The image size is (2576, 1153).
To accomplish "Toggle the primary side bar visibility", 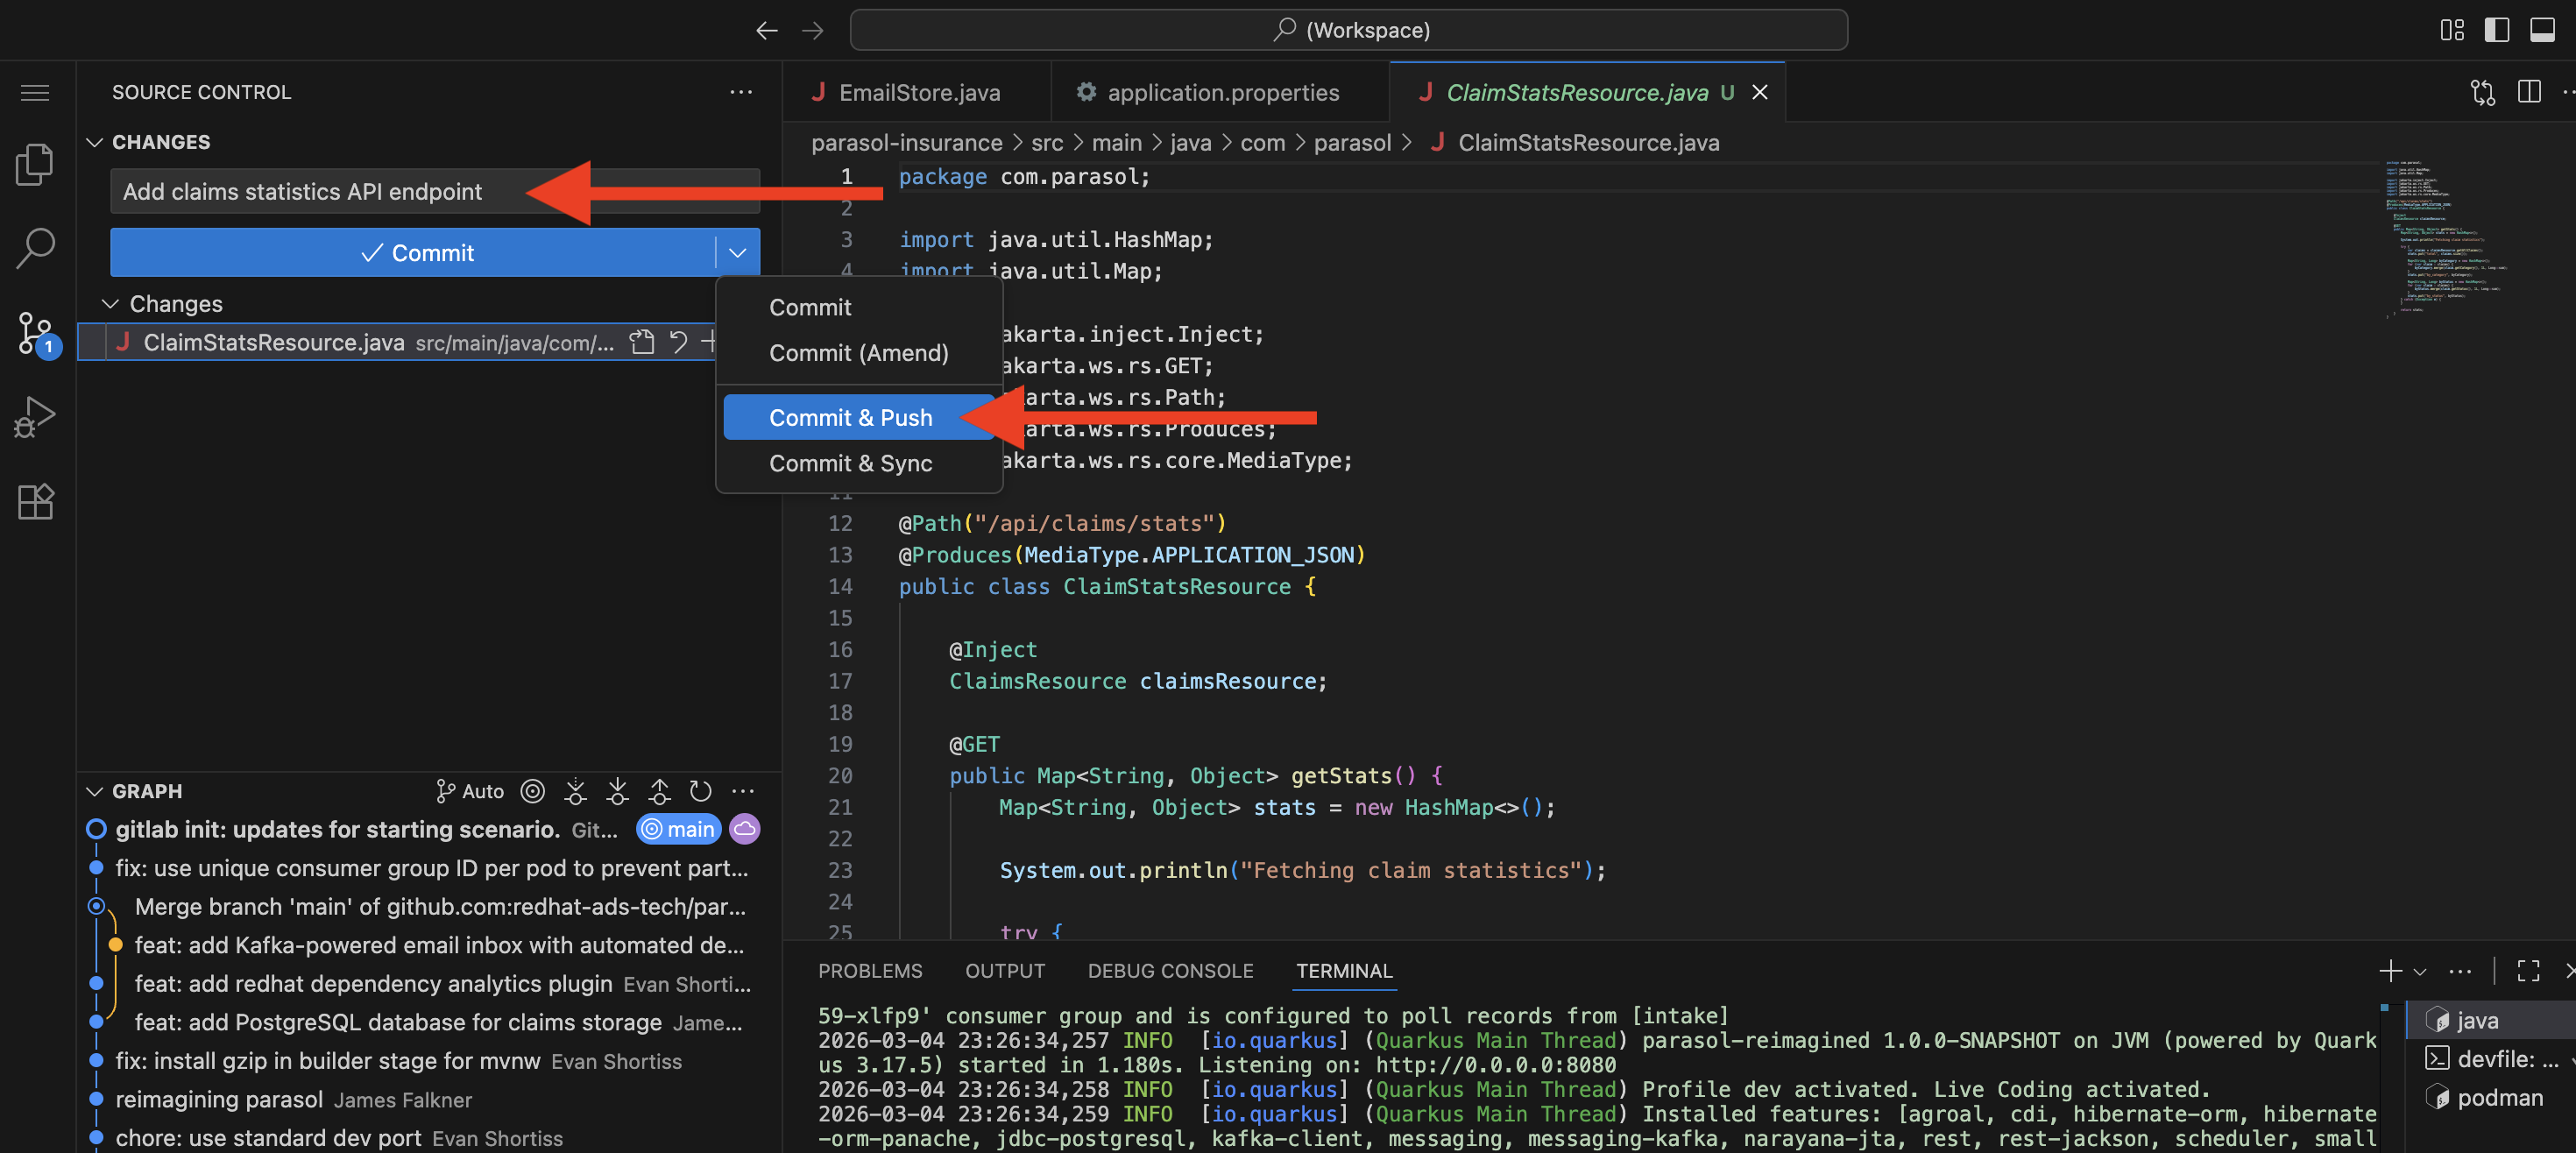I will point(2496,30).
